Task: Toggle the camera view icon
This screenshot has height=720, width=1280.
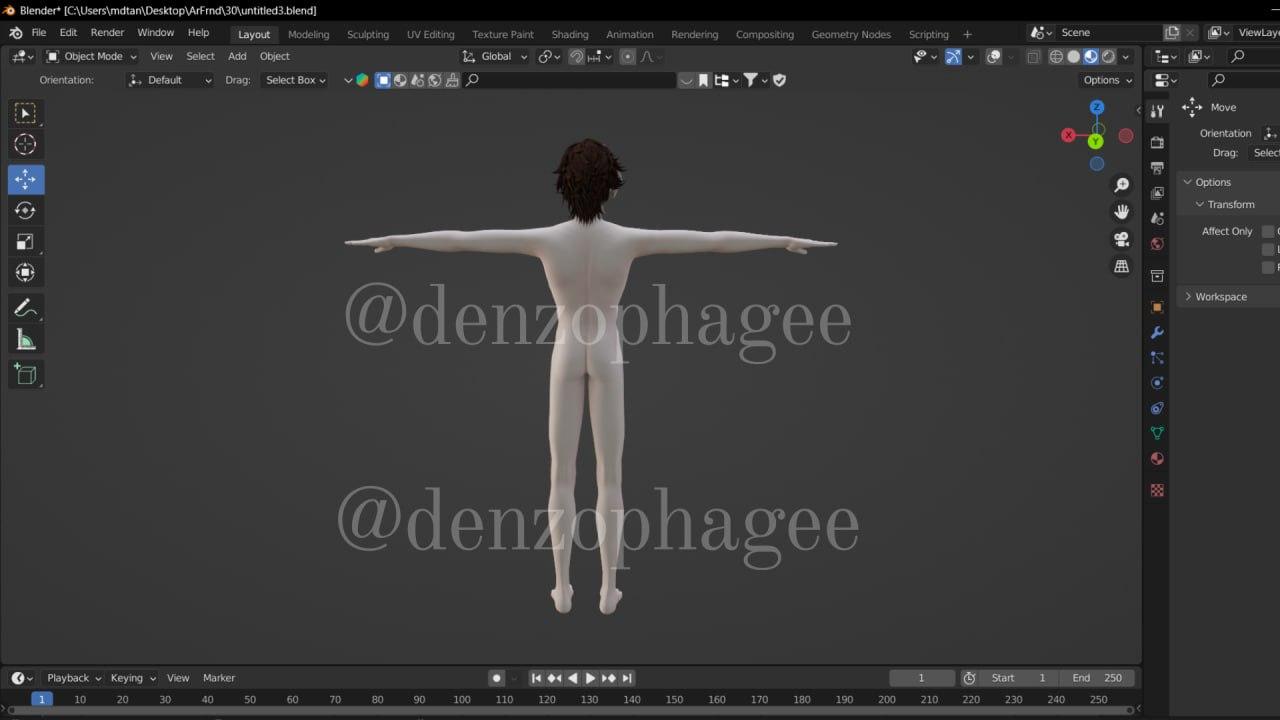Action: (x=1122, y=239)
